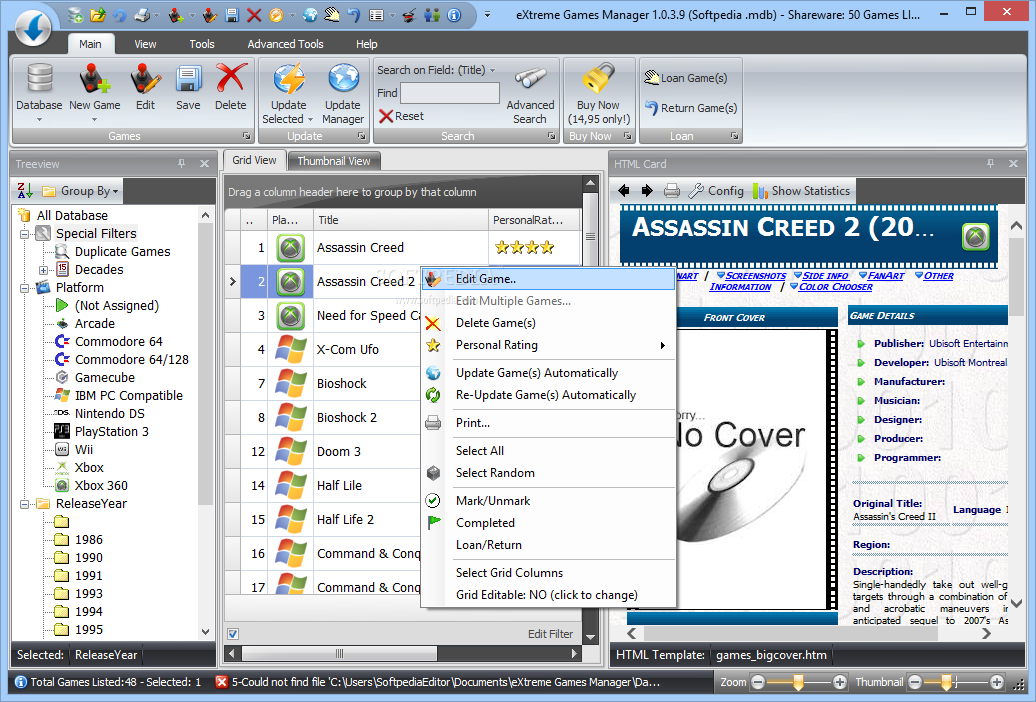
Task: Print the HTML Card
Action: click(672, 191)
